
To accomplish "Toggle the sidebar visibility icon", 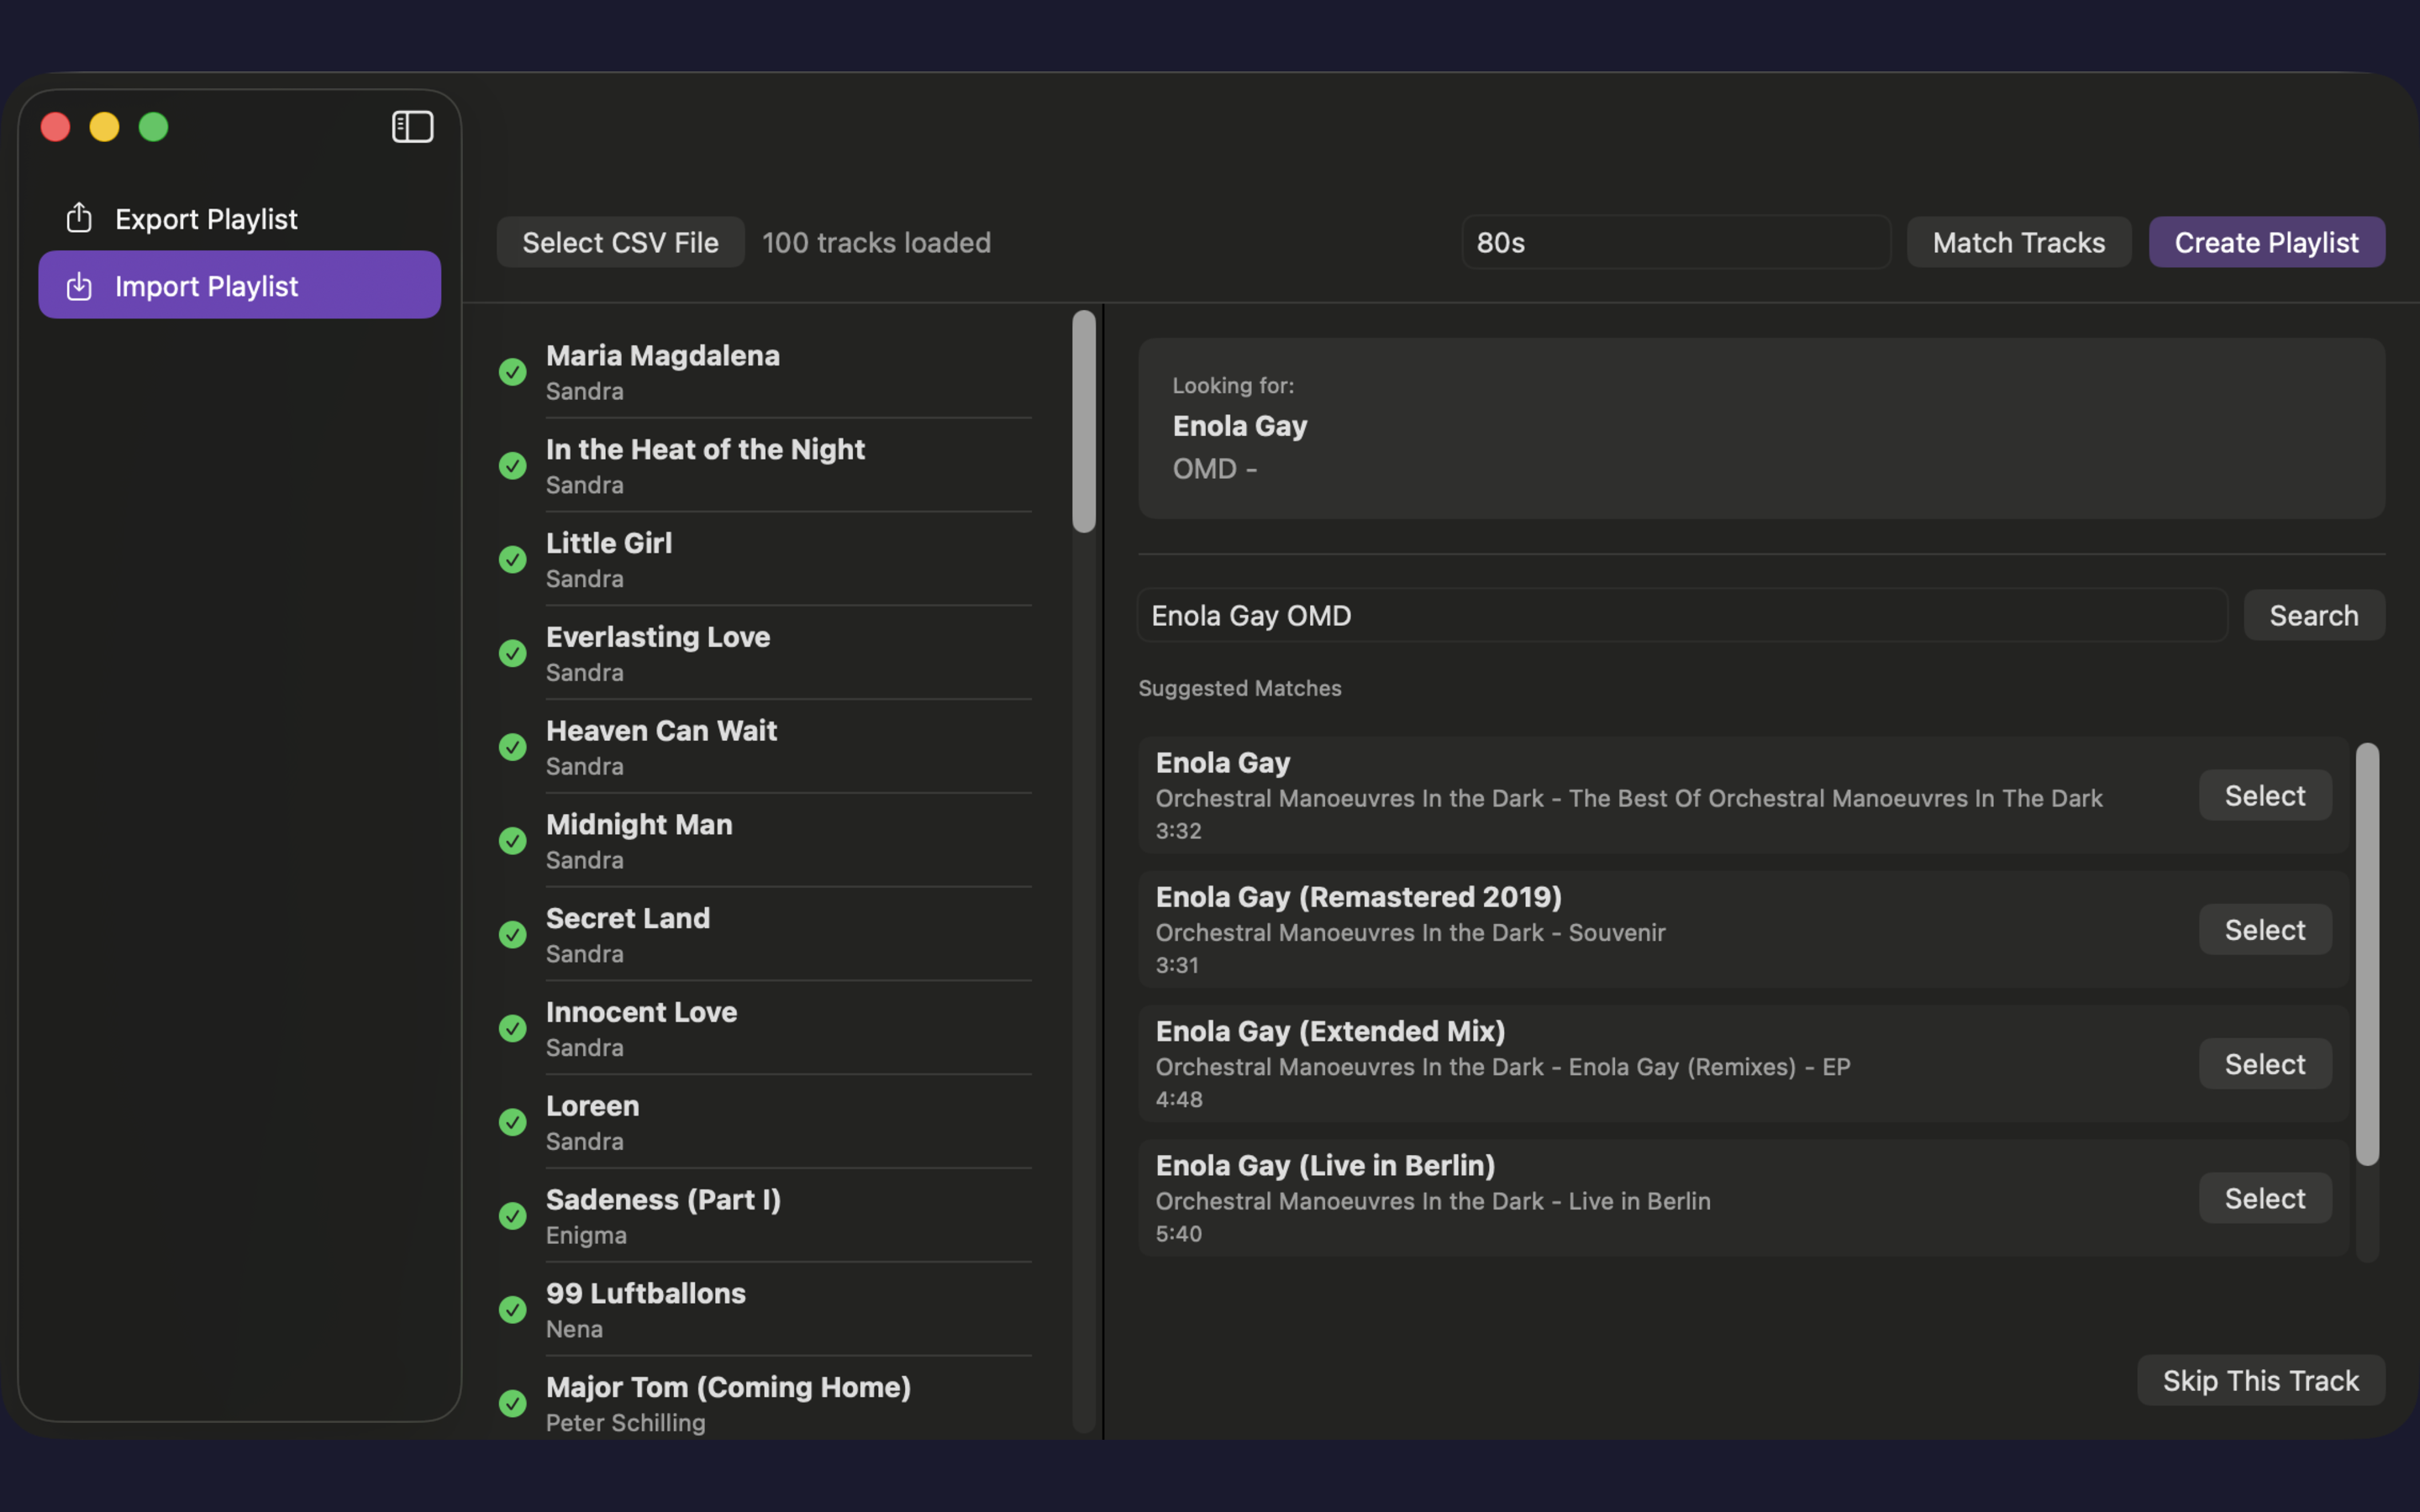I will pyautogui.click(x=412, y=126).
